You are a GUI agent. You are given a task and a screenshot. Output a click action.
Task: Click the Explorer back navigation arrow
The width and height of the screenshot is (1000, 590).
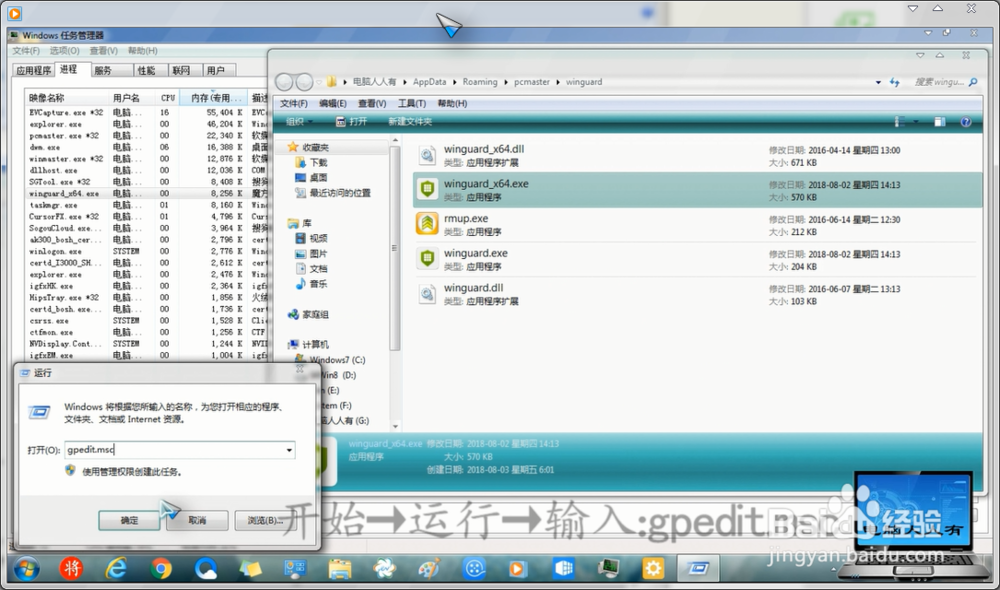pos(284,82)
